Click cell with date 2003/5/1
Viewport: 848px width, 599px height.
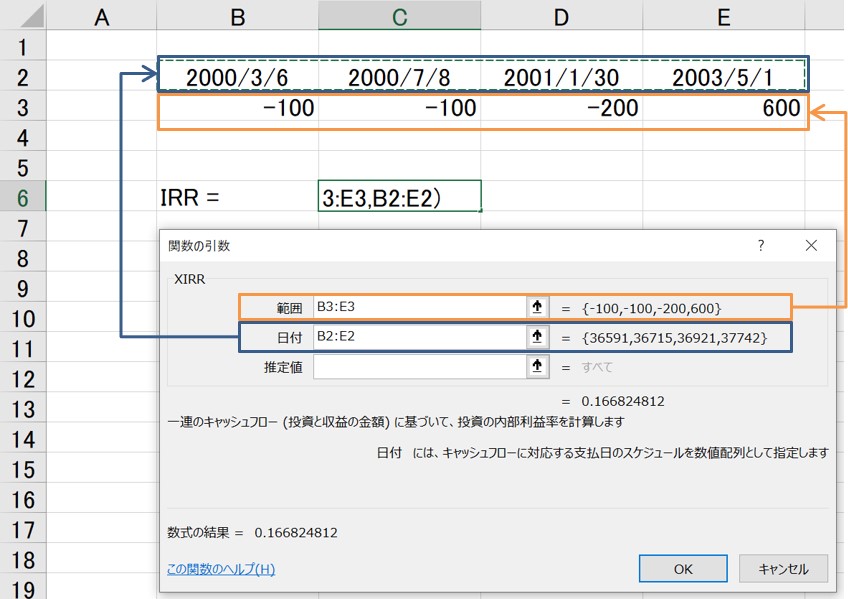tap(724, 77)
